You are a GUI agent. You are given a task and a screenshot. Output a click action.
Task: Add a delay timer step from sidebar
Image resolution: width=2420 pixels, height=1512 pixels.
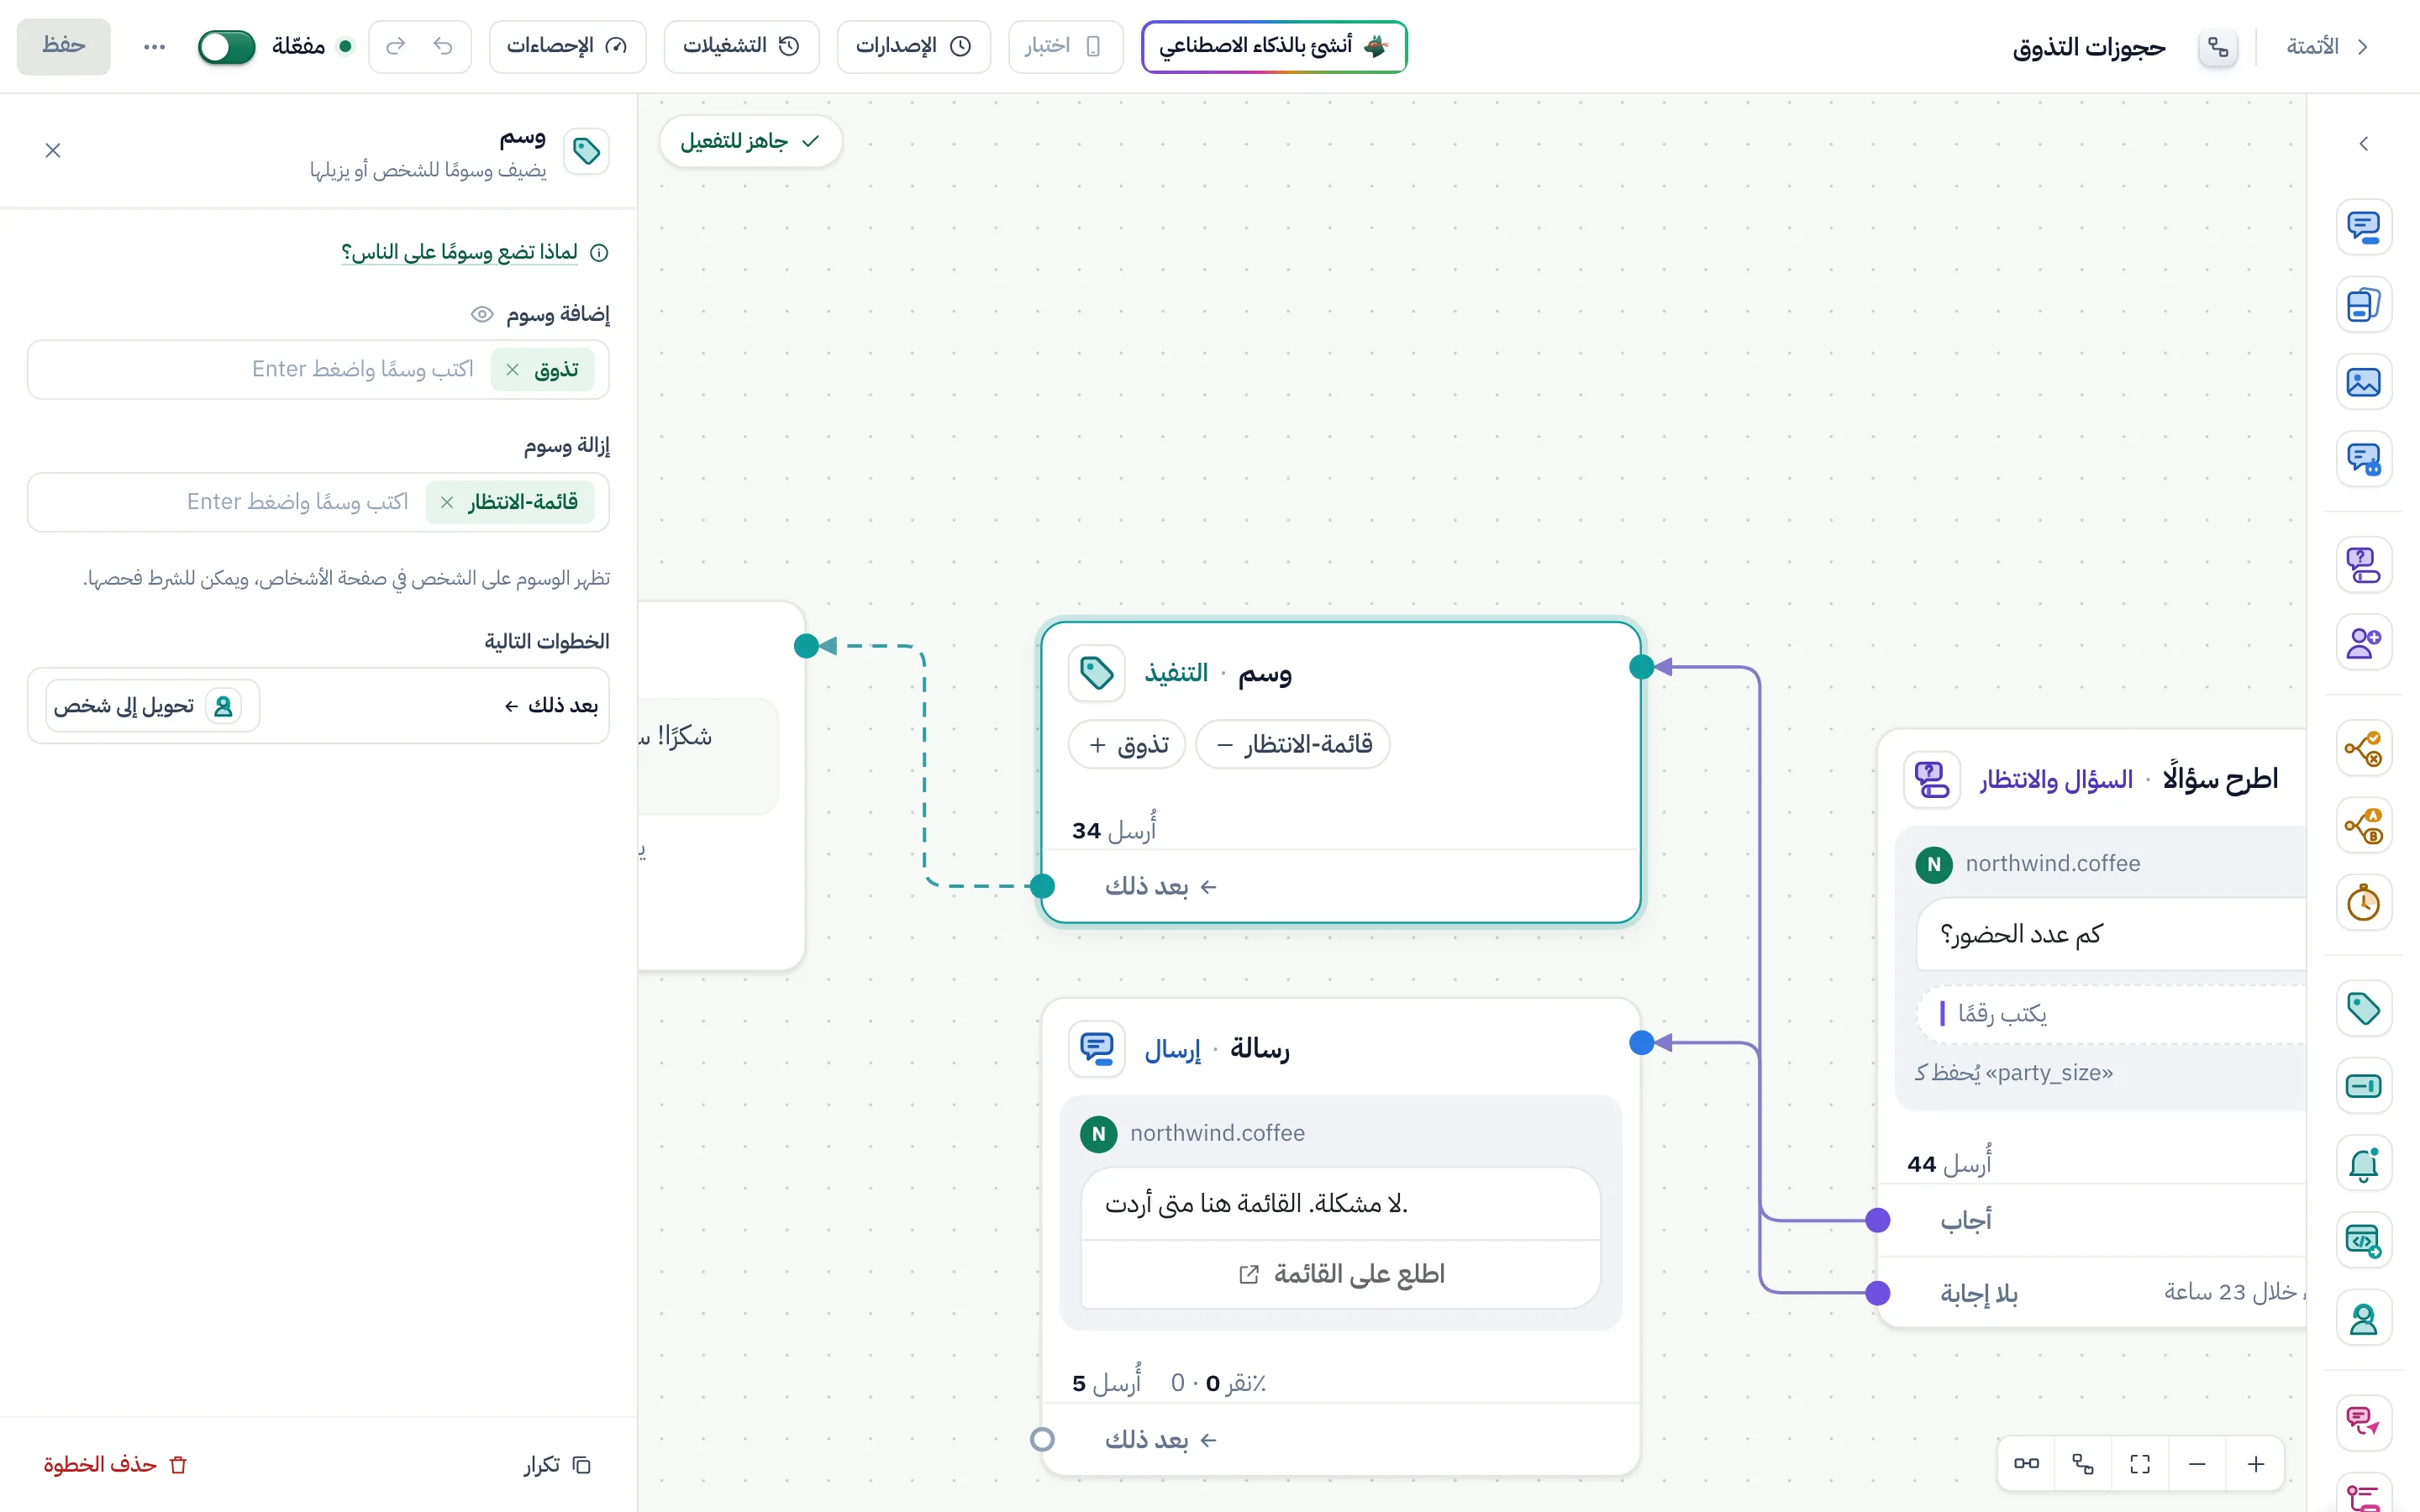[2363, 903]
